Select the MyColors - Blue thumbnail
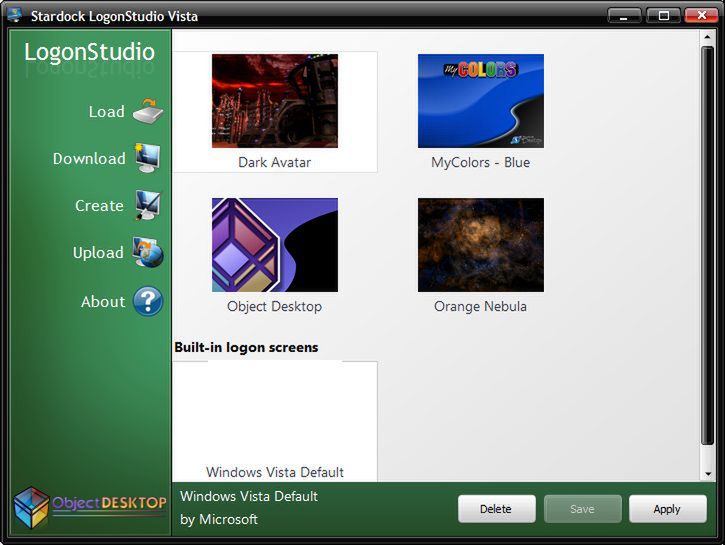The width and height of the screenshot is (725, 545). coord(481,101)
